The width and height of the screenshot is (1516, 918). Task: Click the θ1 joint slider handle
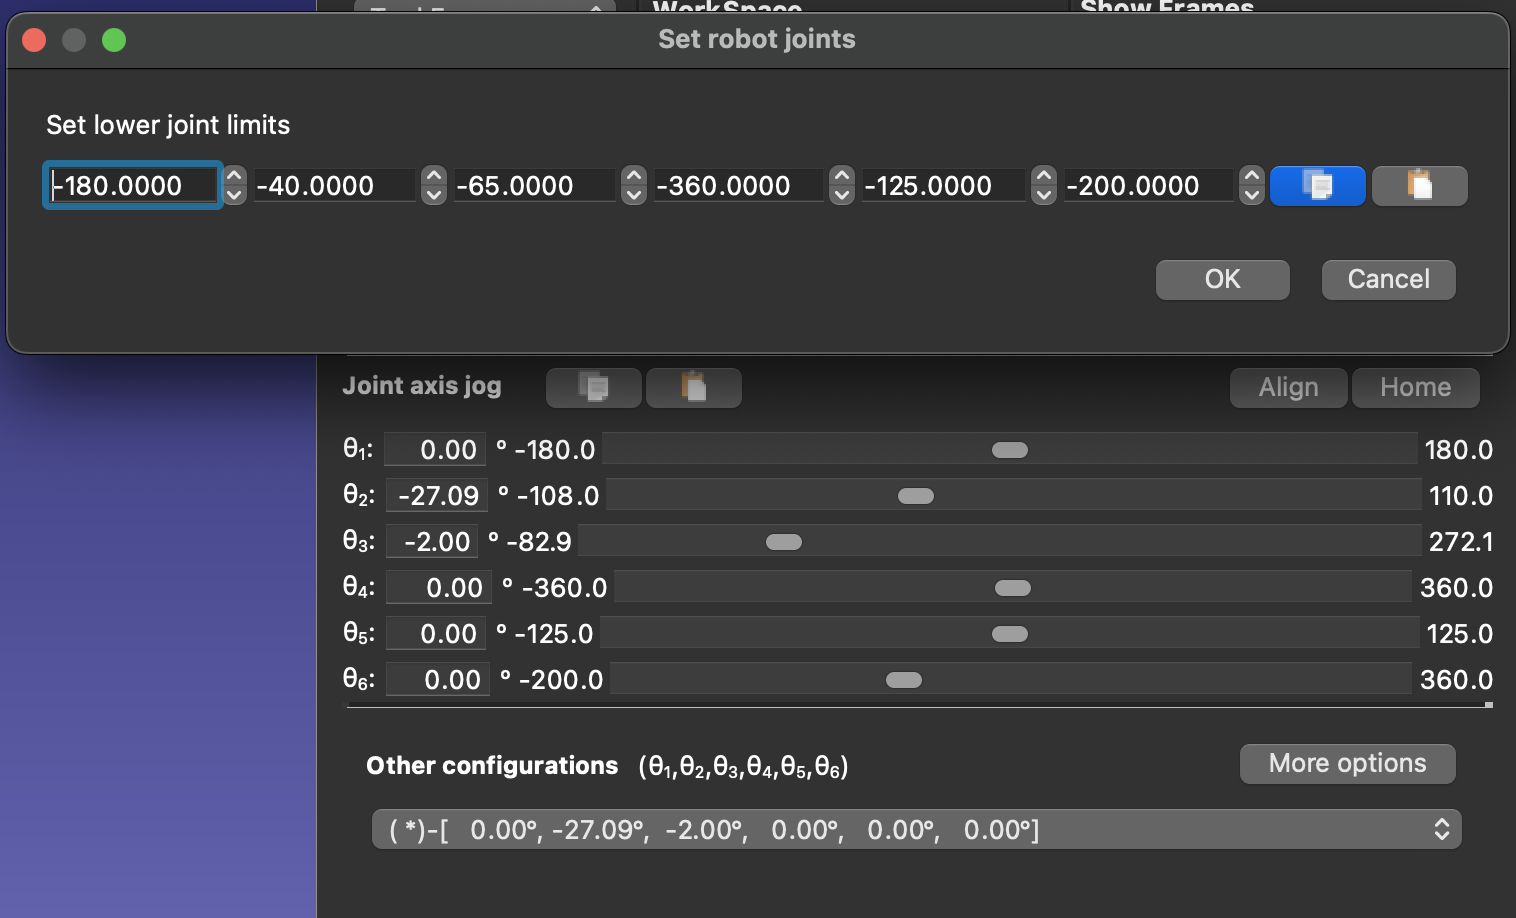[x=1009, y=450]
